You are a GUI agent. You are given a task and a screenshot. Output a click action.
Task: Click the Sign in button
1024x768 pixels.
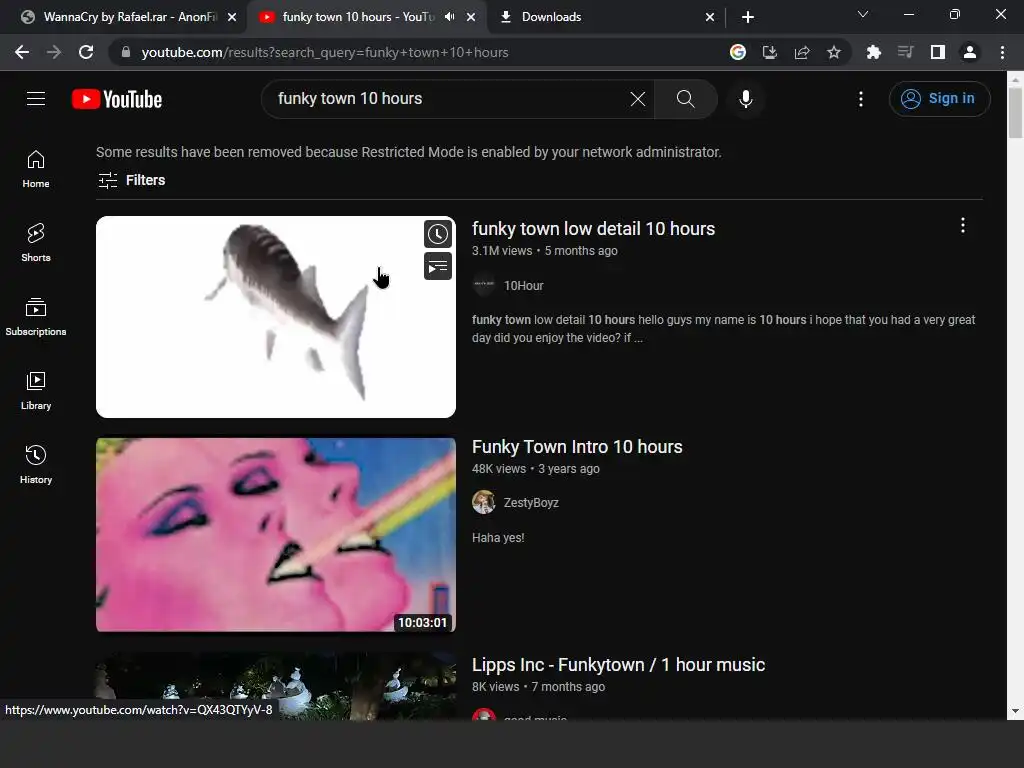point(939,99)
